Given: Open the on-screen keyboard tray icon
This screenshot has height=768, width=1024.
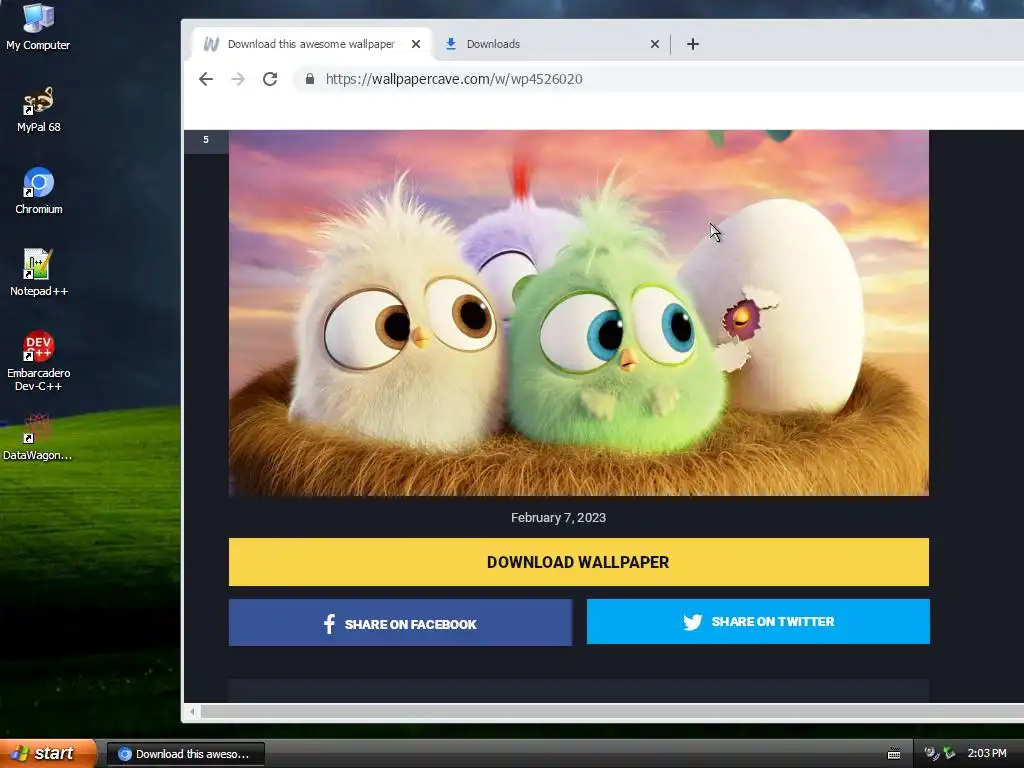Looking at the screenshot, I should [893, 754].
